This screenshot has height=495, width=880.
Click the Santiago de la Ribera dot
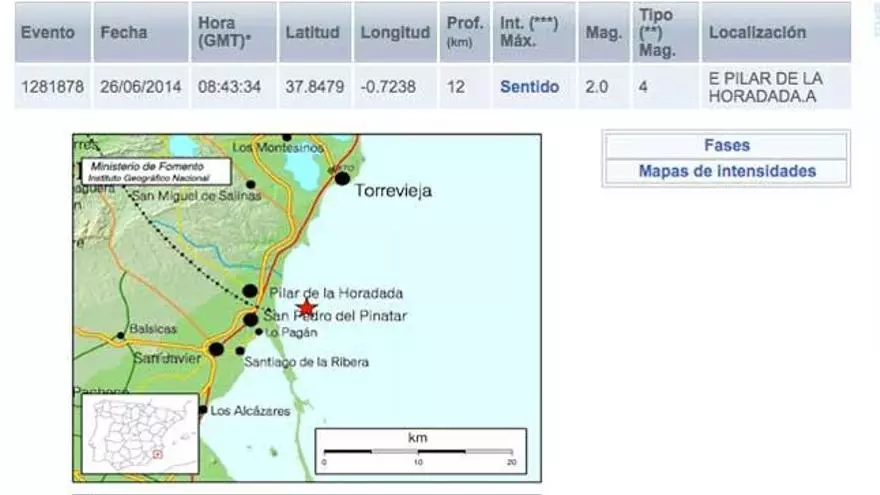(240, 351)
